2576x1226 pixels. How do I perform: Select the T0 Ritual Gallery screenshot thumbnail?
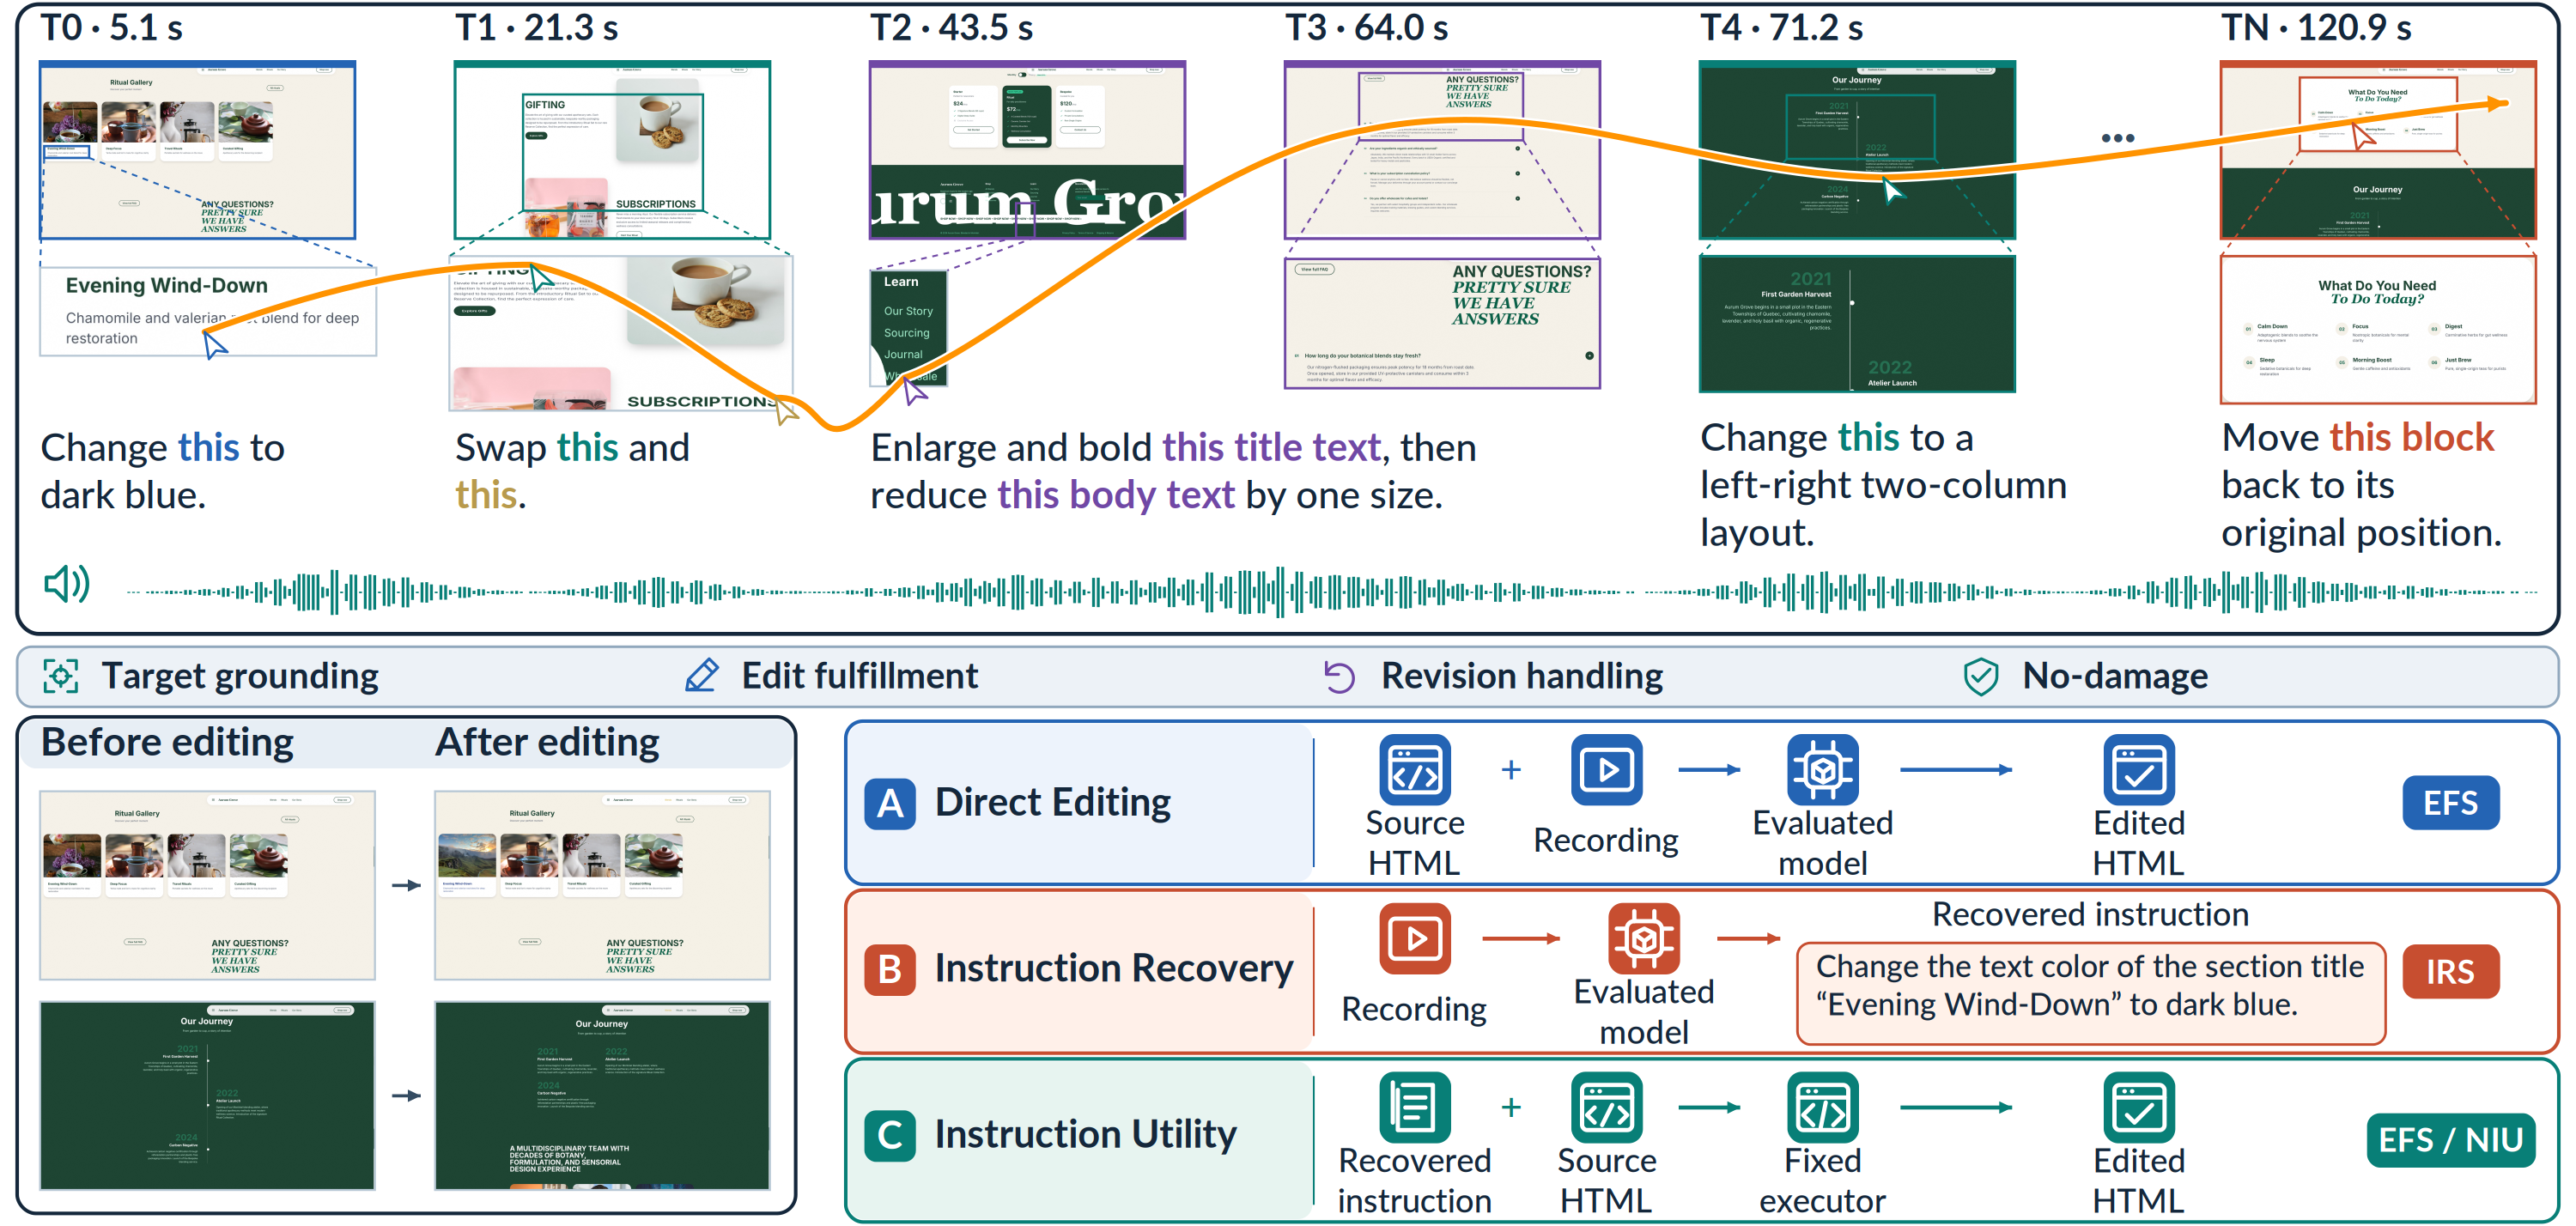[x=197, y=150]
